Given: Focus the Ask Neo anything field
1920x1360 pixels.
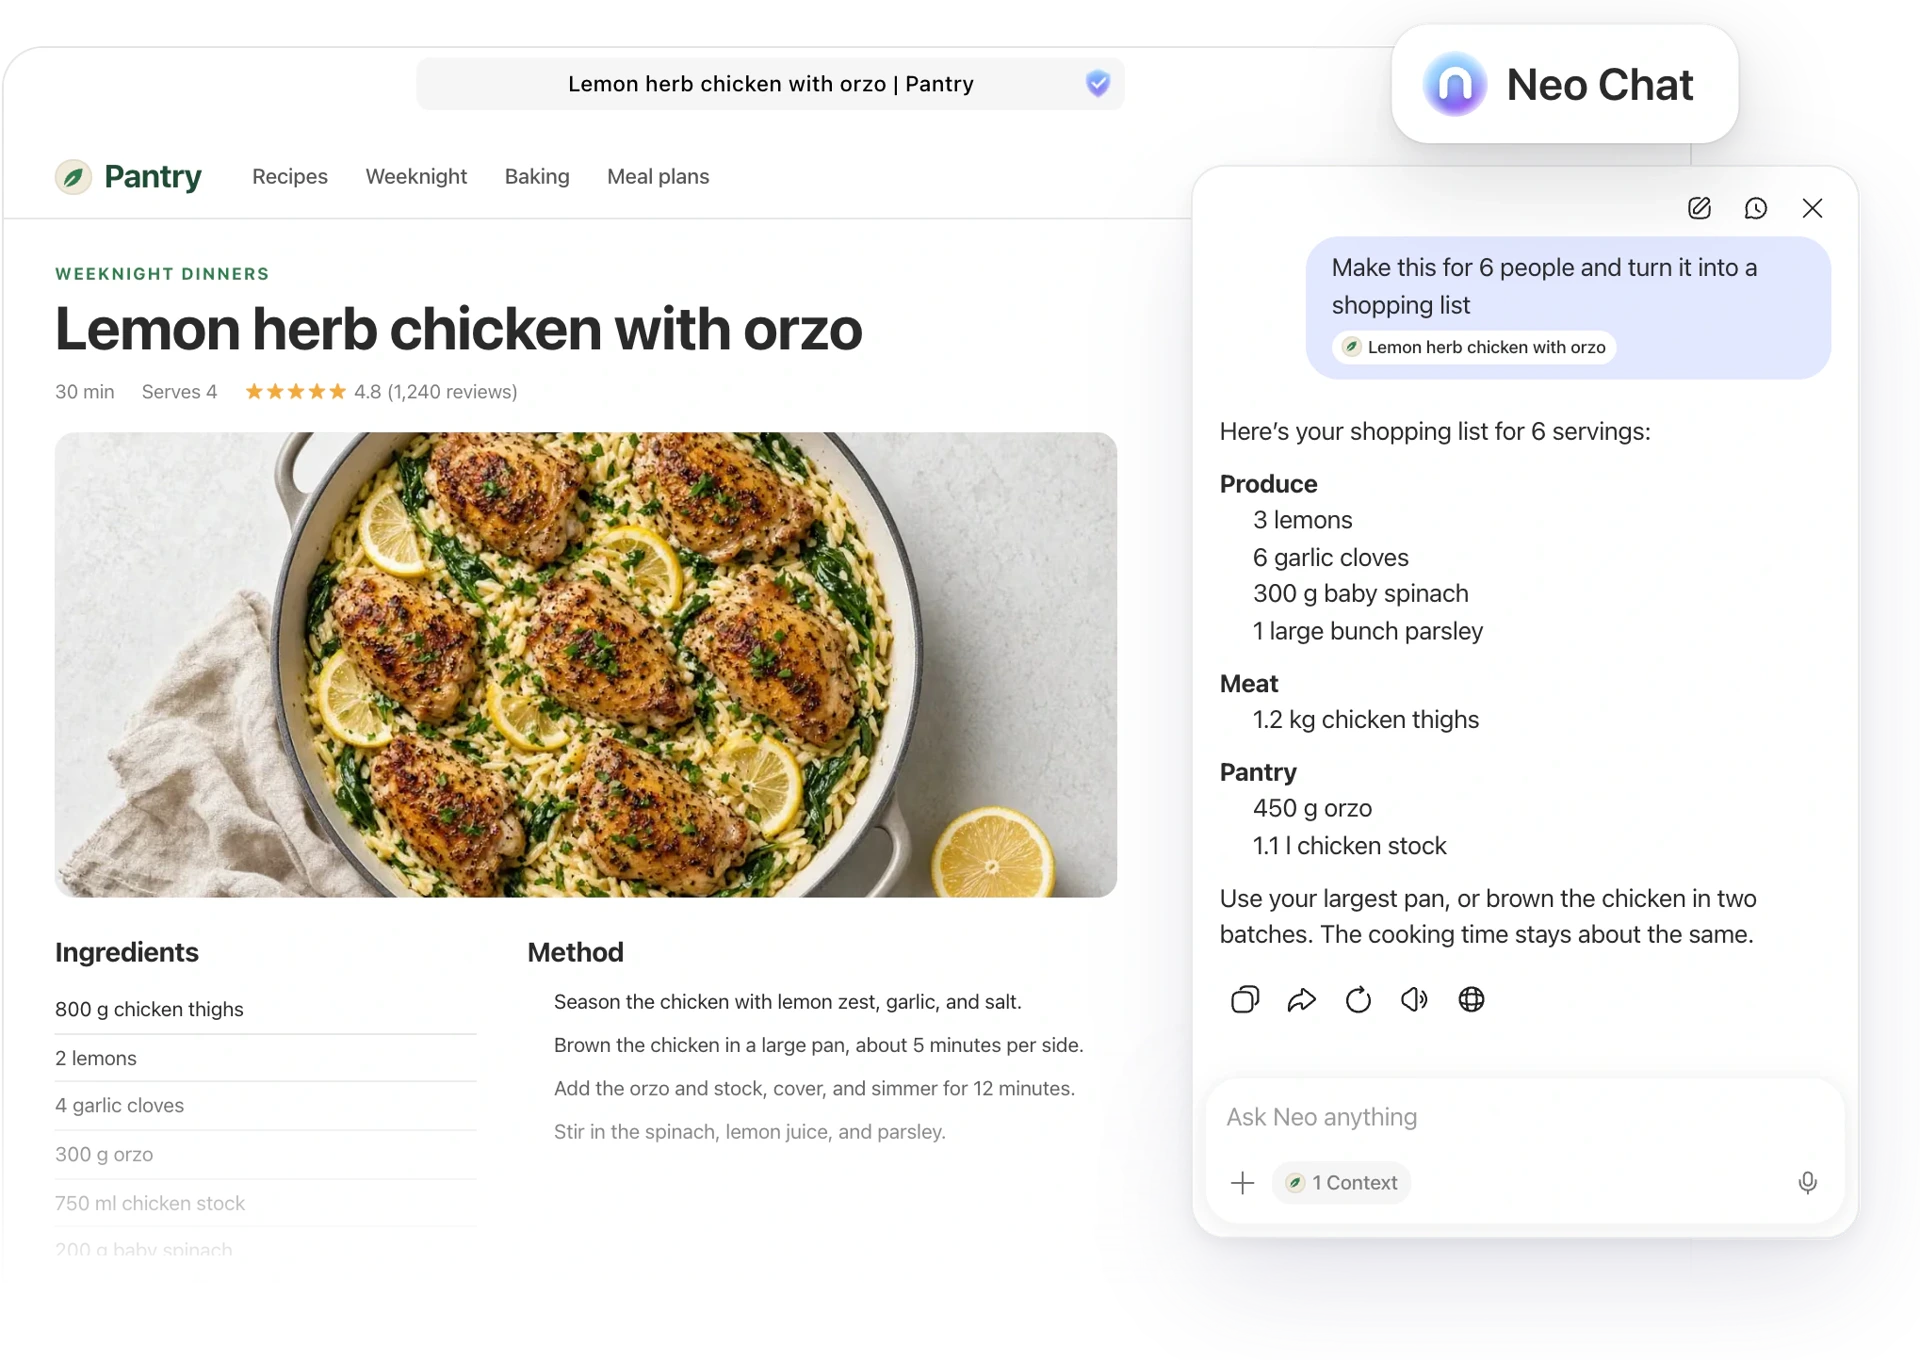Looking at the screenshot, I should point(1524,1117).
